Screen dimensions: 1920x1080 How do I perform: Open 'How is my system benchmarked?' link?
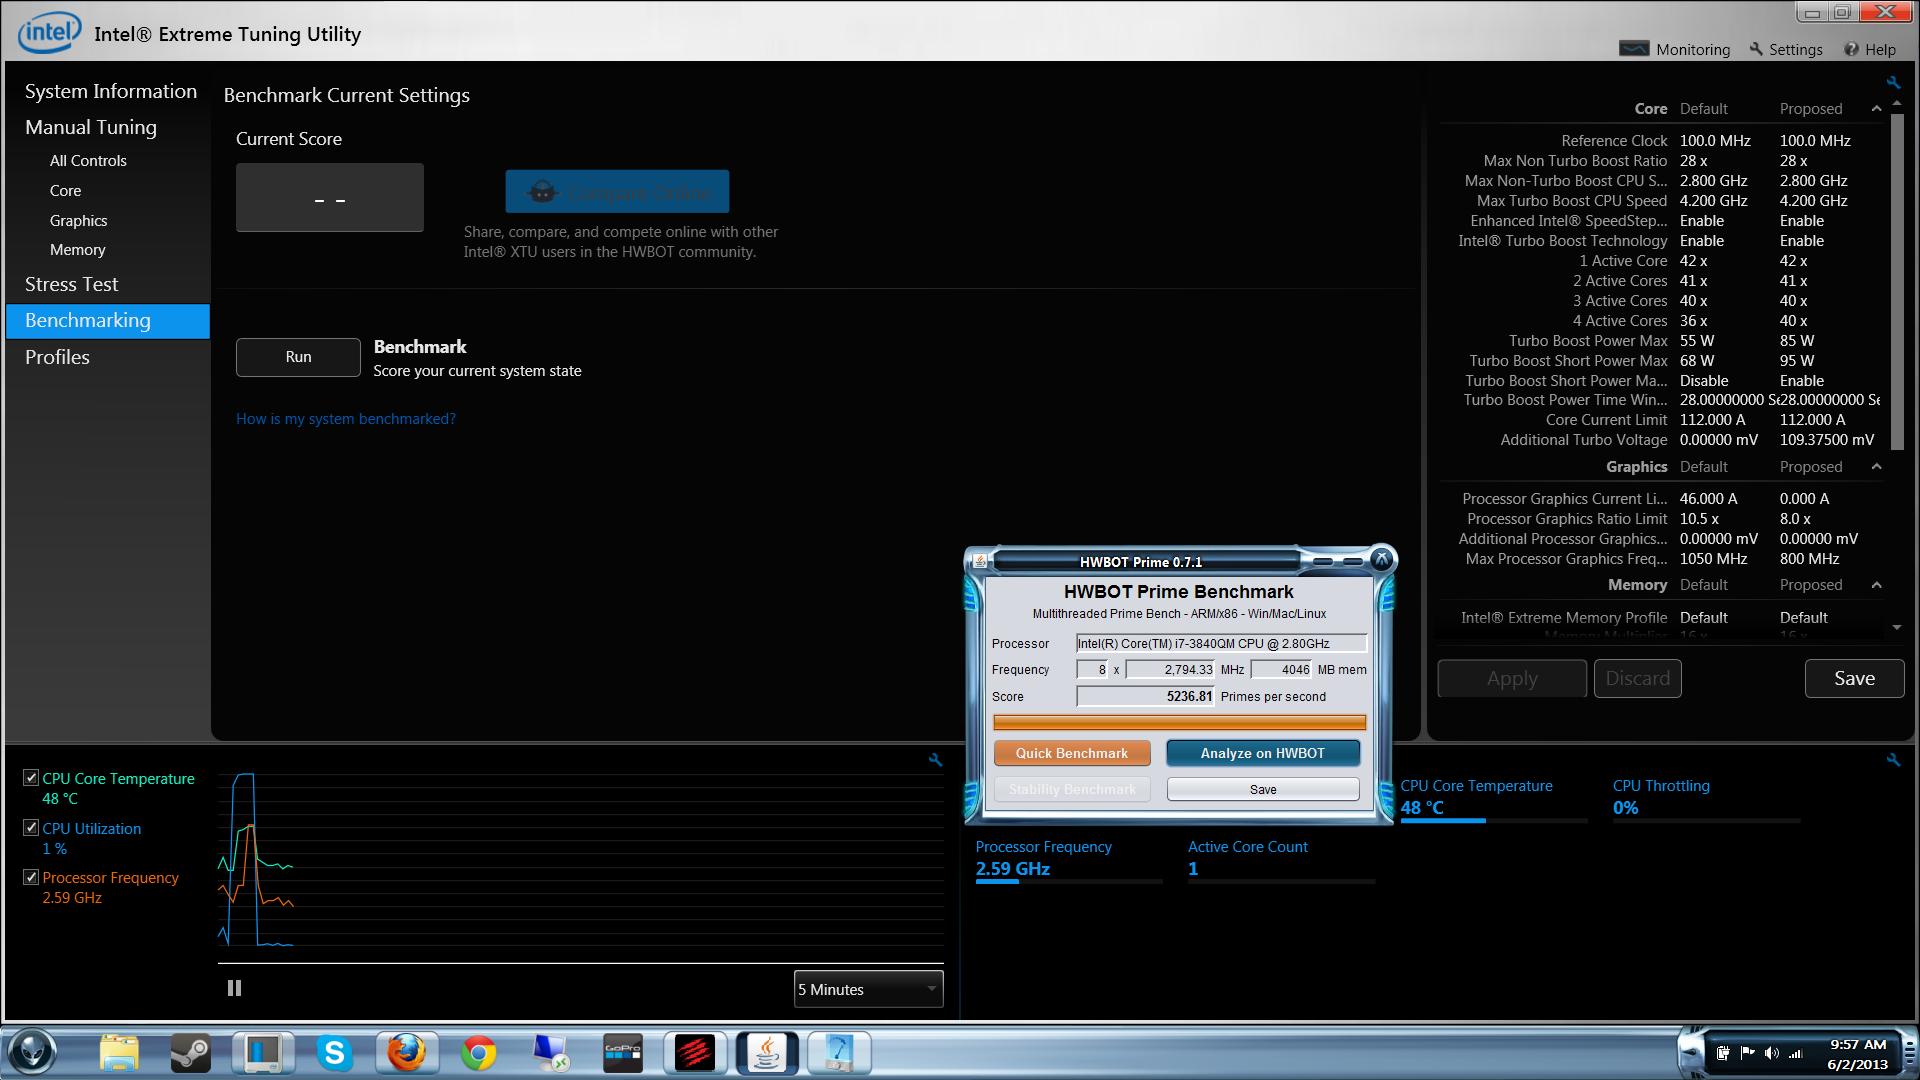click(346, 419)
